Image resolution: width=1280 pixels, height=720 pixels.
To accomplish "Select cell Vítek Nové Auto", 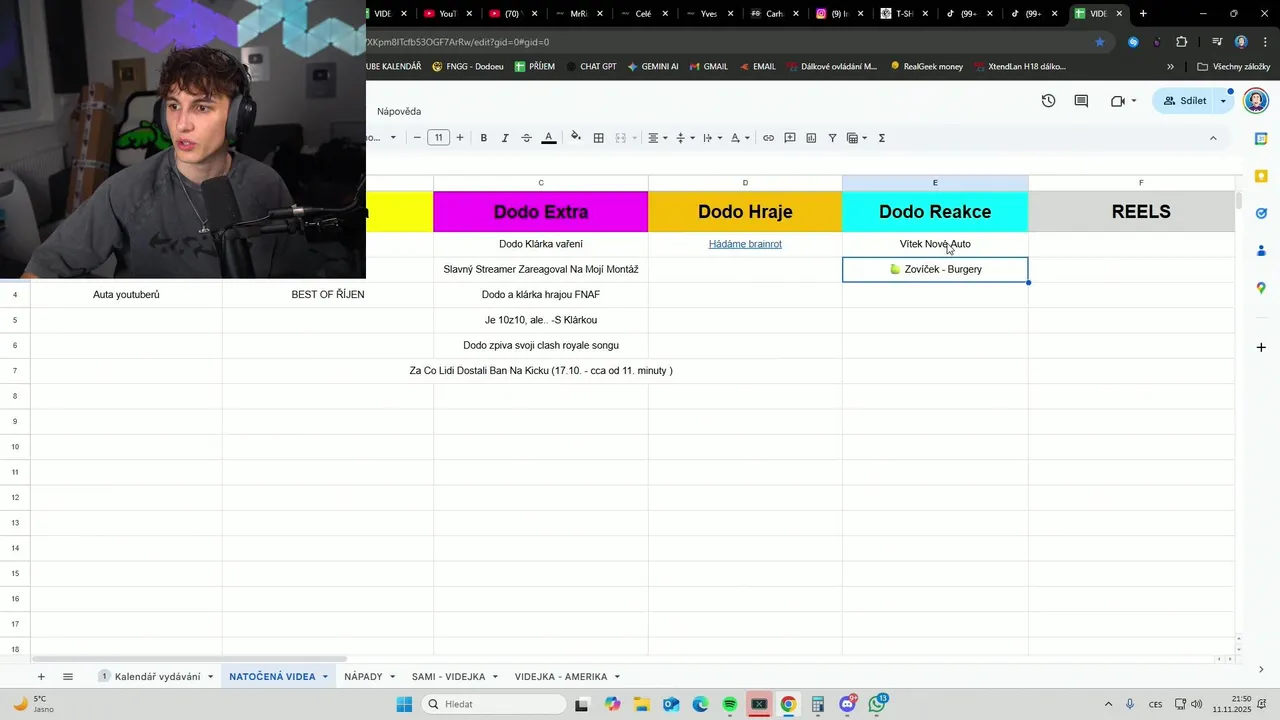I will (x=935, y=244).
